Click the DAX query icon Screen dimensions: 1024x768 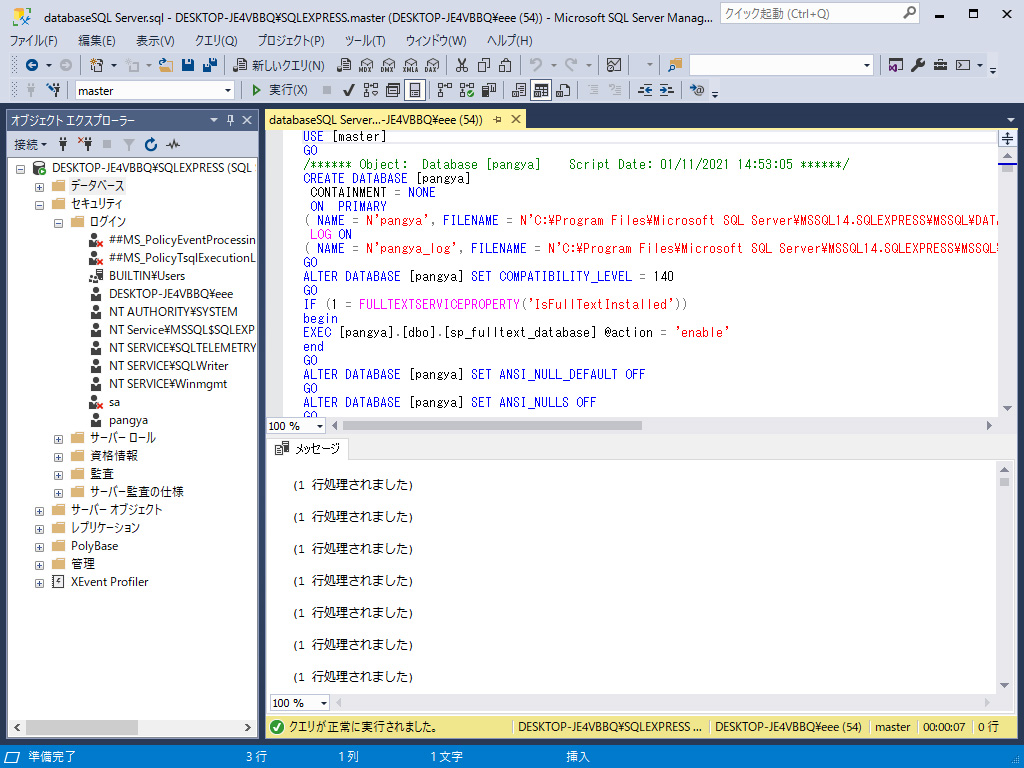click(x=432, y=65)
